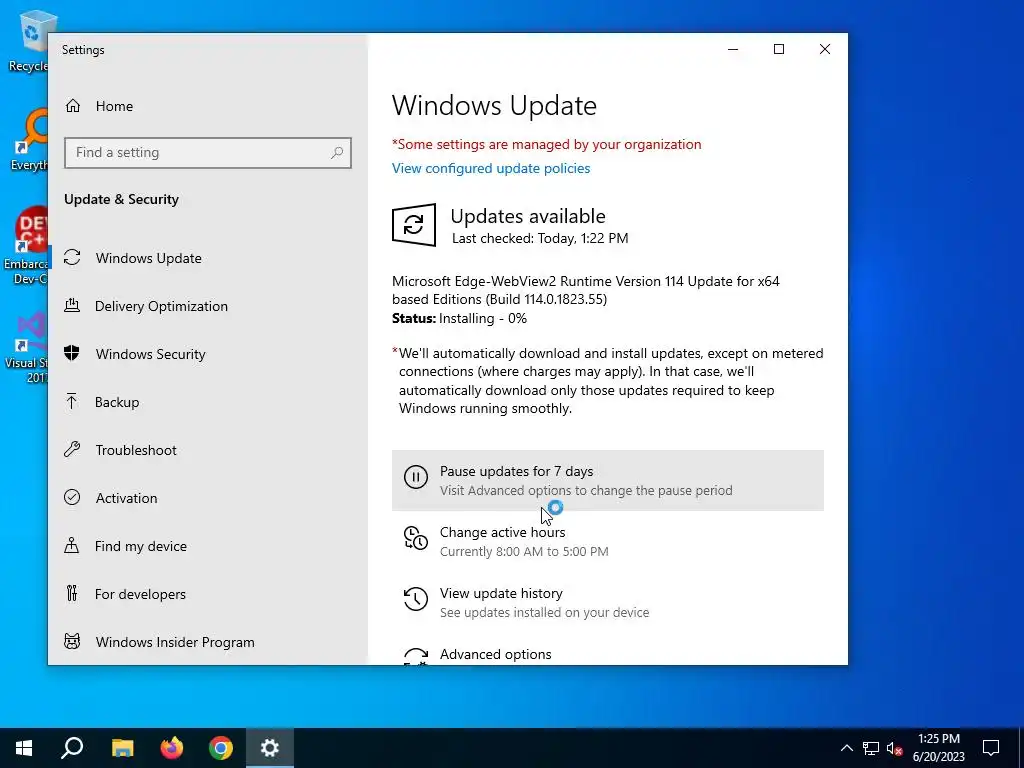Switch to the Backup page

pyautogui.click(x=117, y=402)
